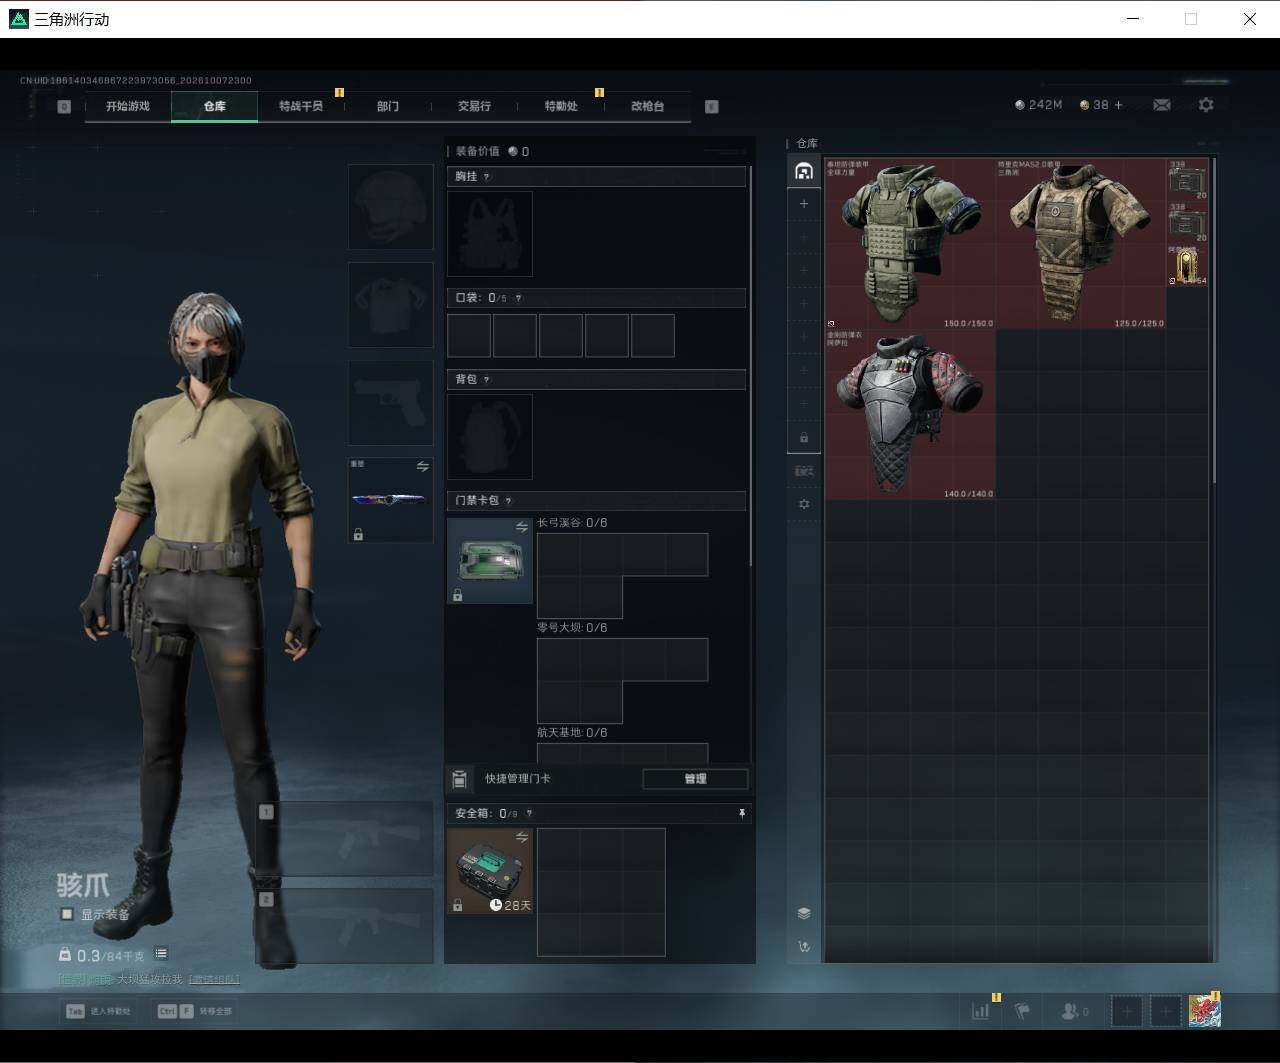Open the 改枪台 tab
The image size is (1280, 1063).
647,106
